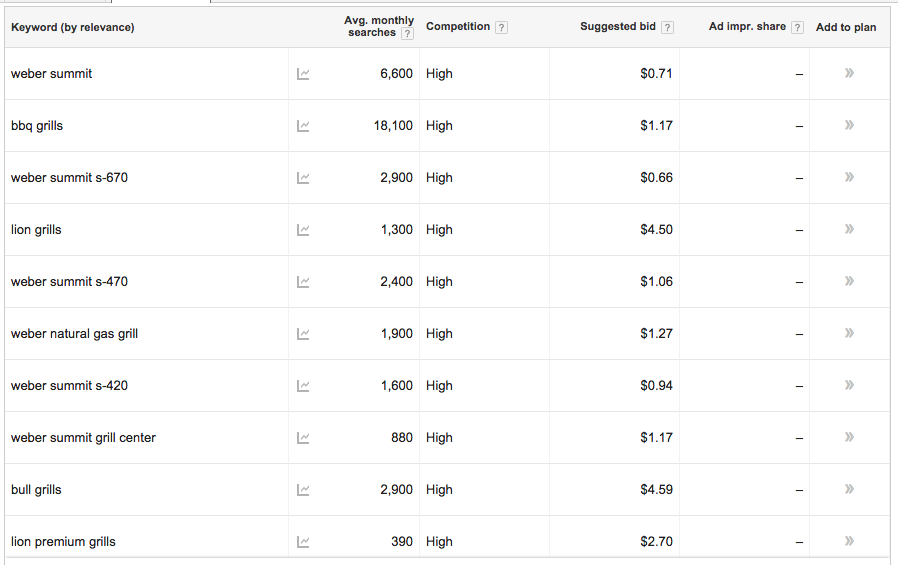View trend chart for lion premium grills
This screenshot has height=565, width=898.
coord(303,542)
